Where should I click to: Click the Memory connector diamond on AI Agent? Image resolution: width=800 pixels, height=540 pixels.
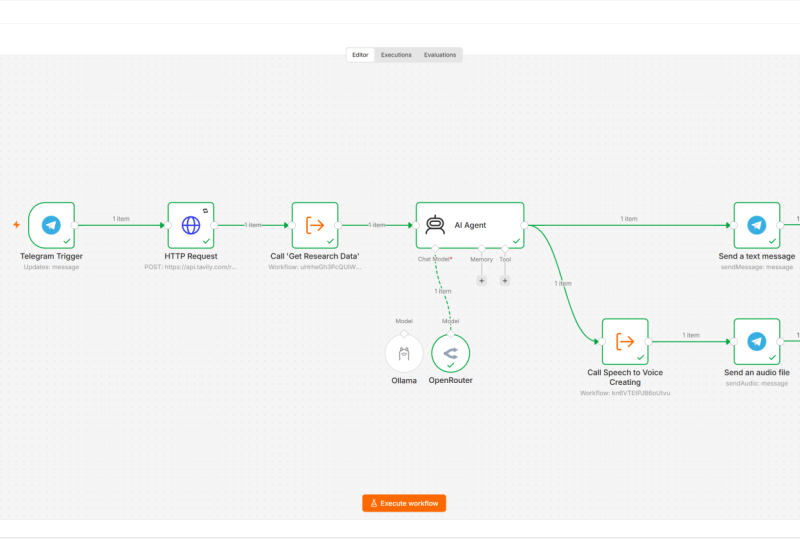point(482,249)
